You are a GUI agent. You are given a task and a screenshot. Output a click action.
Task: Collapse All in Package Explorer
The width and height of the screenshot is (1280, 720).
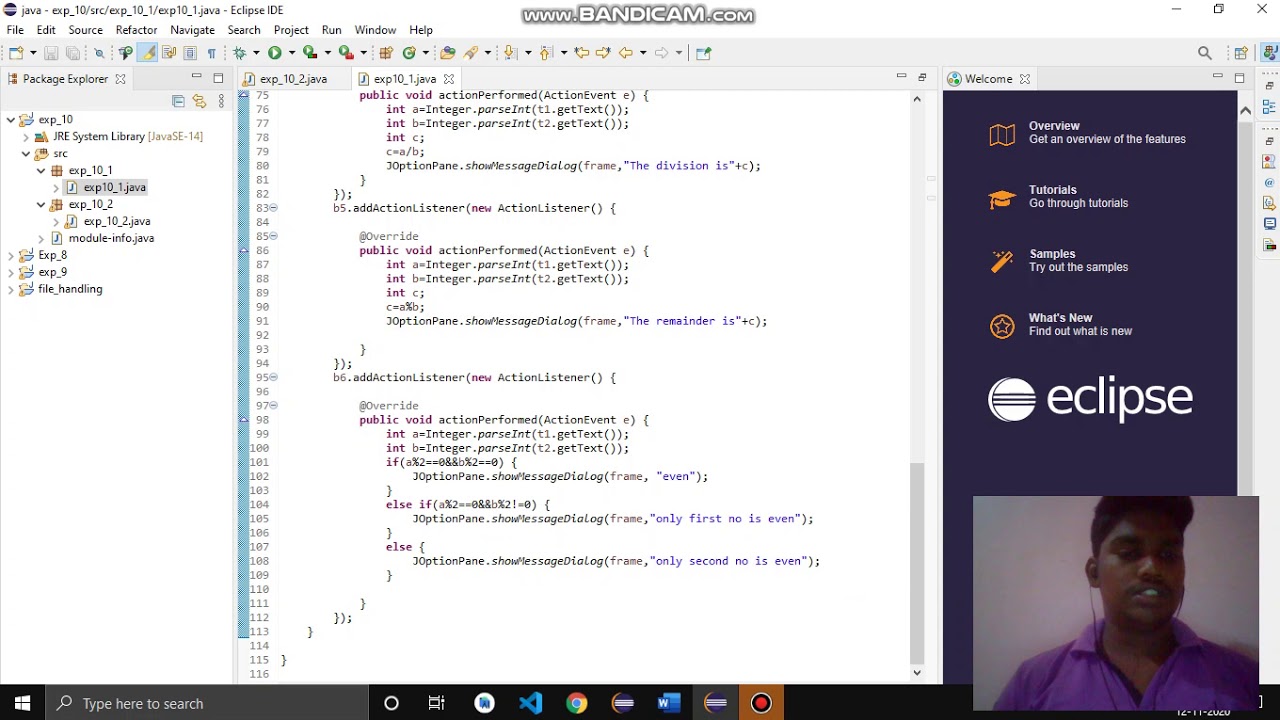point(178,101)
